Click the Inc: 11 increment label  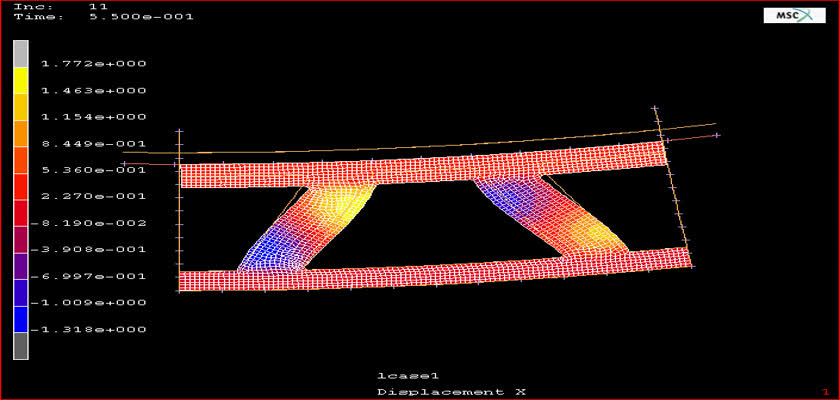coord(61,7)
